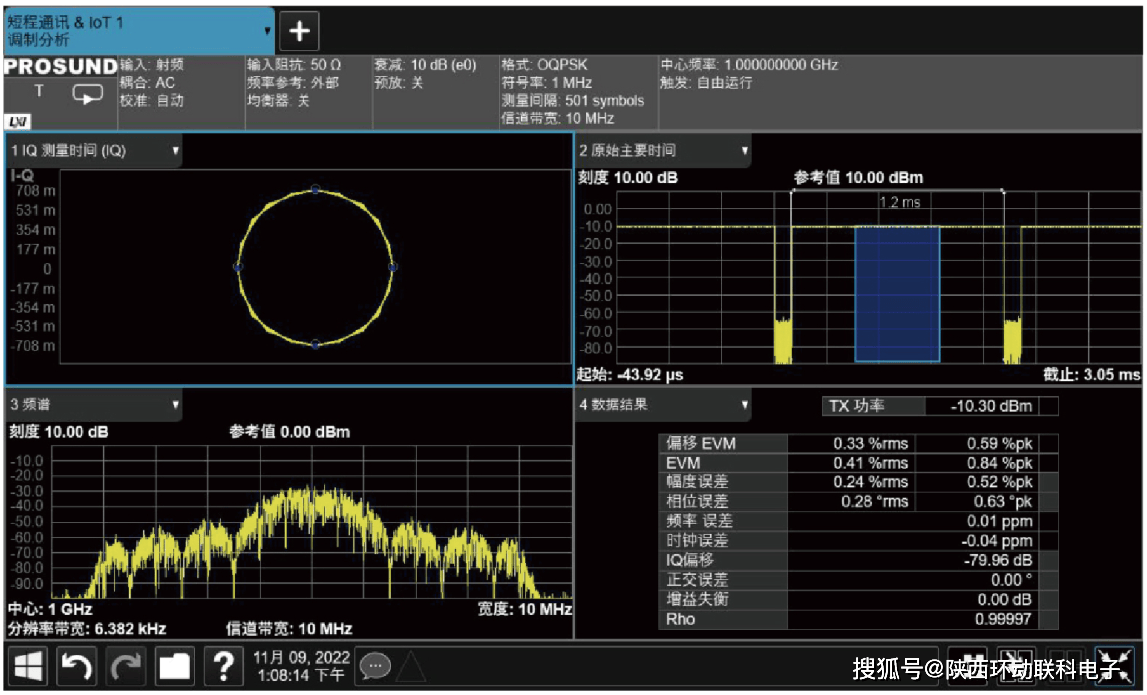Open help with the question mark icon
This screenshot has width=1147, height=695.
224,666
